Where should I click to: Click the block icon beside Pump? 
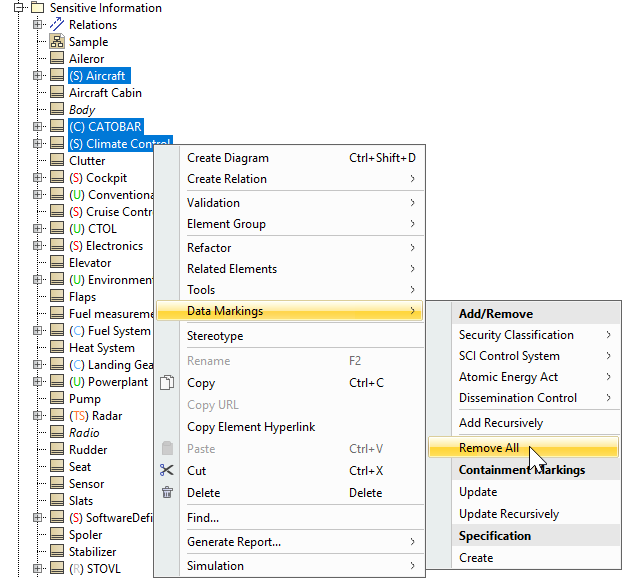tap(57, 398)
